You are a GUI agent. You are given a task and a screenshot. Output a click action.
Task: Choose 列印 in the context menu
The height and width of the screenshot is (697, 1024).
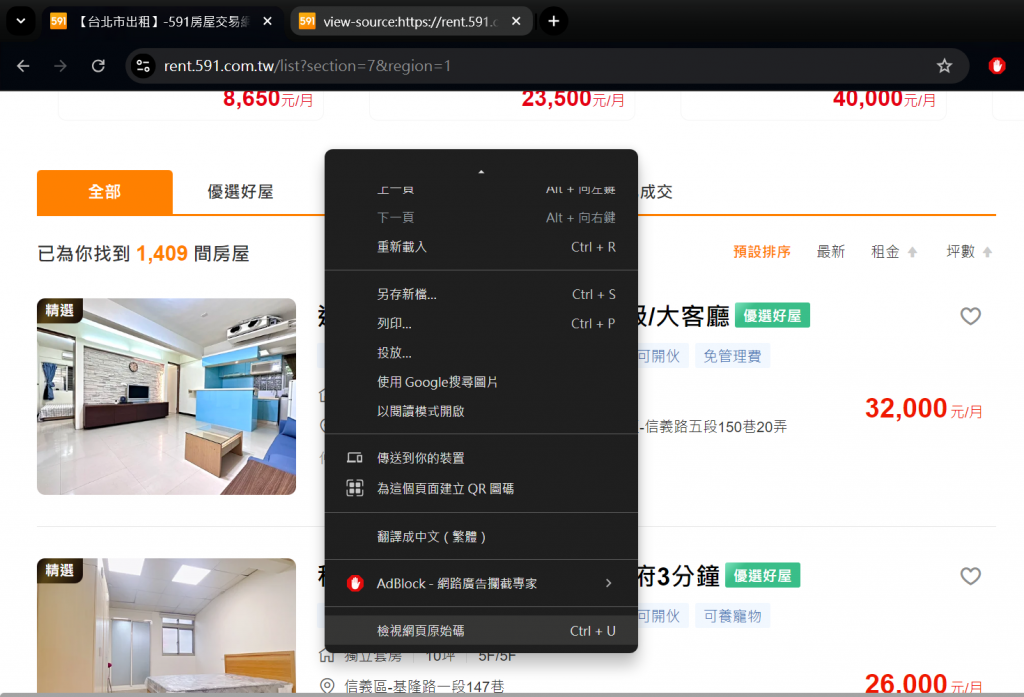(481, 324)
